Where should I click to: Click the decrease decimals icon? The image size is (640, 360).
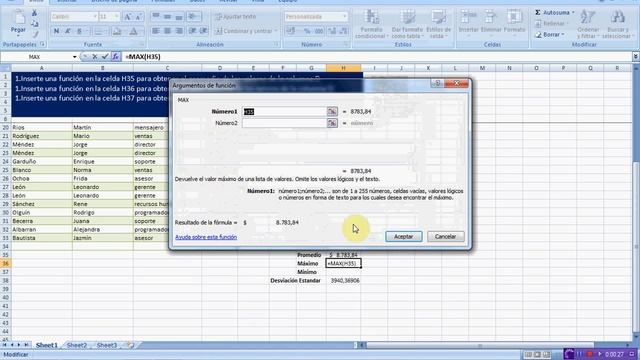click(x=343, y=31)
